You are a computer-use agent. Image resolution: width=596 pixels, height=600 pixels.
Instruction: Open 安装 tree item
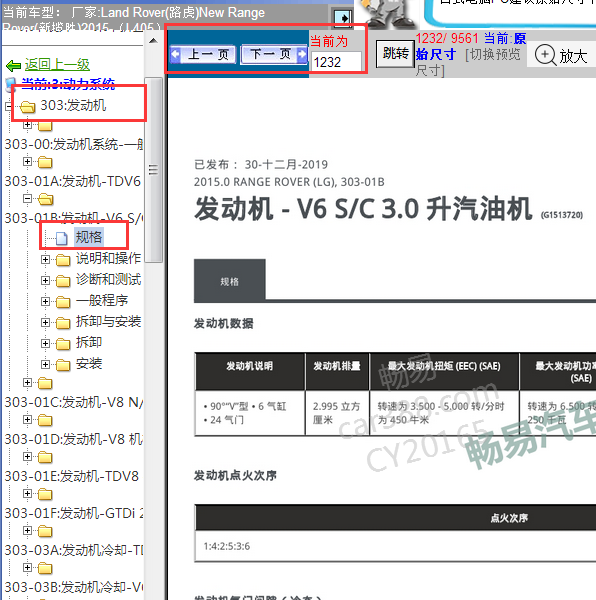pyautogui.click(x=89, y=363)
